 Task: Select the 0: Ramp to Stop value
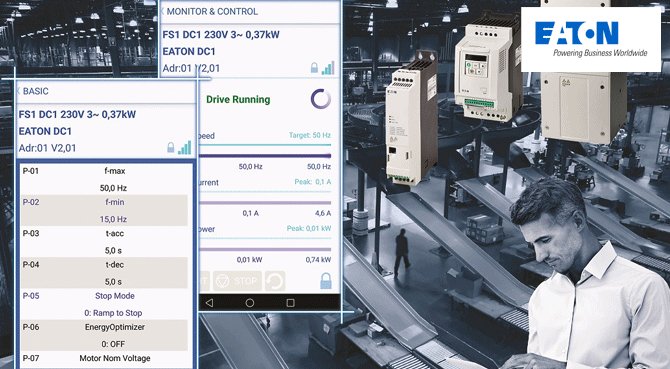click(113, 313)
